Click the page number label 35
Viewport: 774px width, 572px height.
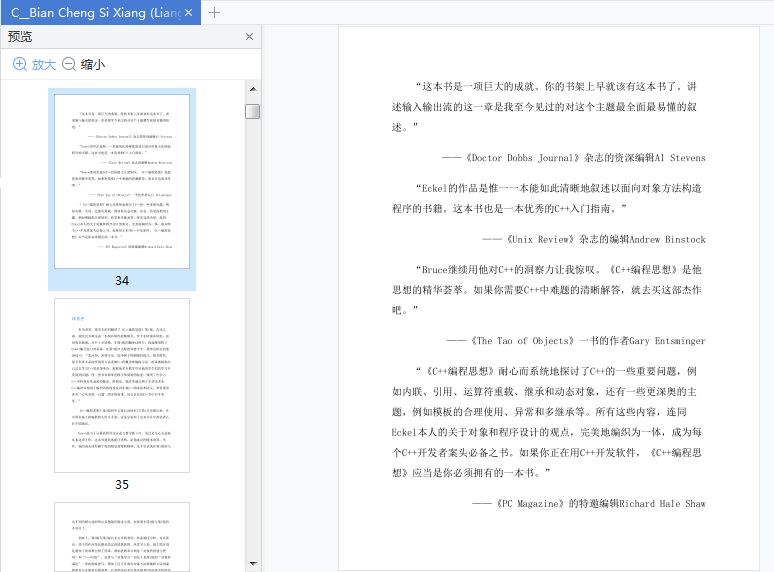point(122,485)
